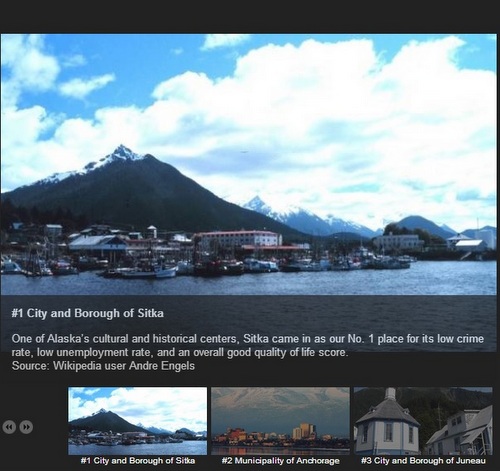Click the dark caption overlay behind the Sitka text

tap(249, 324)
